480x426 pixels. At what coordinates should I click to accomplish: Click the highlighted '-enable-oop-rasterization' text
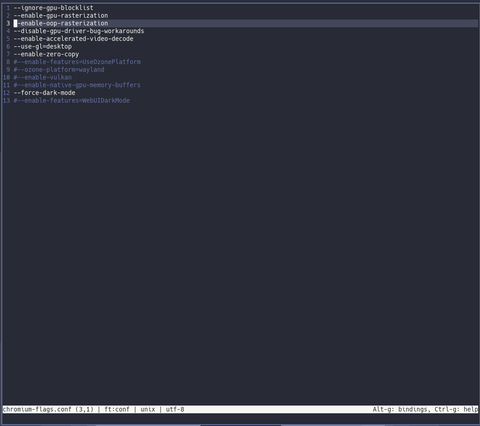click(x=63, y=23)
